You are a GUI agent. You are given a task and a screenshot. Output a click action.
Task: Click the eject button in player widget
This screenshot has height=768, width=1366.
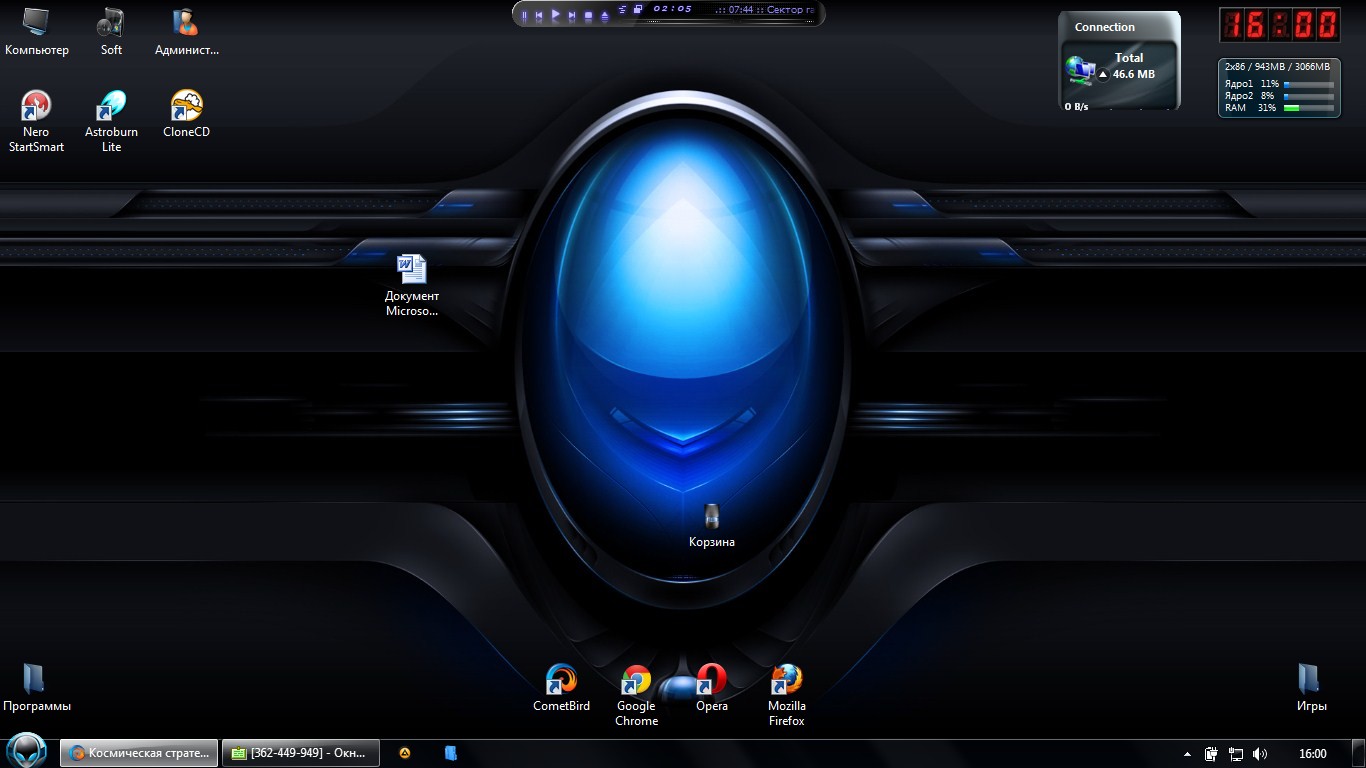click(x=605, y=16)
